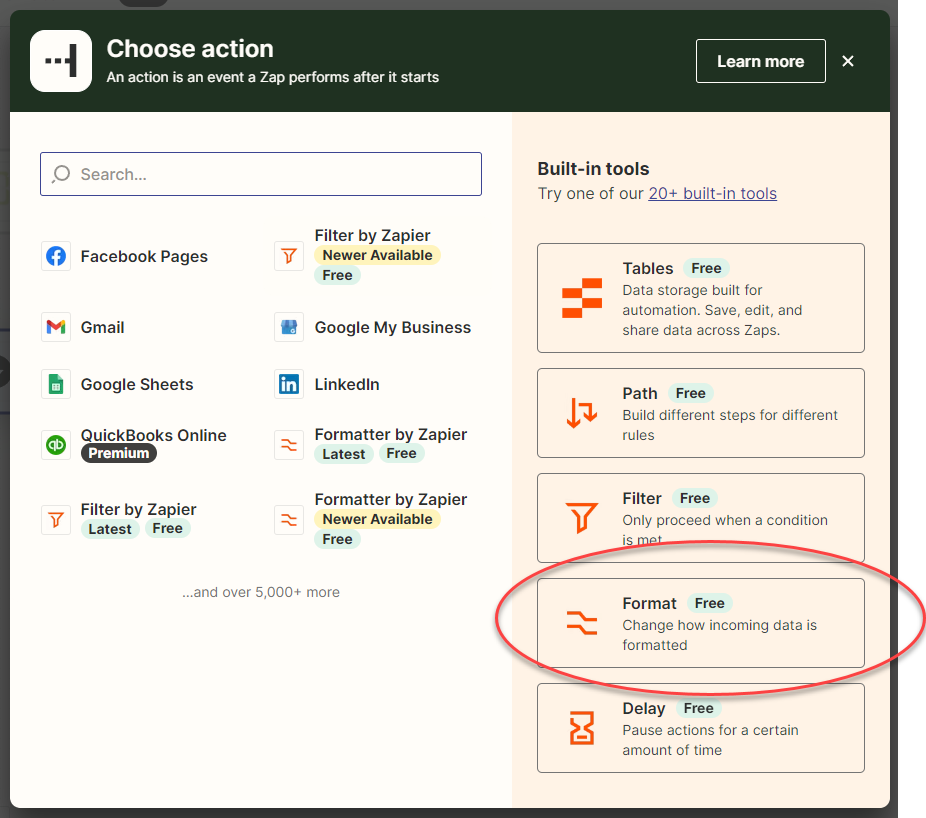This screenshot has width=926, height=818.
Task: Click the Tables built-in tool icon
Action: [x=582, y=298]
